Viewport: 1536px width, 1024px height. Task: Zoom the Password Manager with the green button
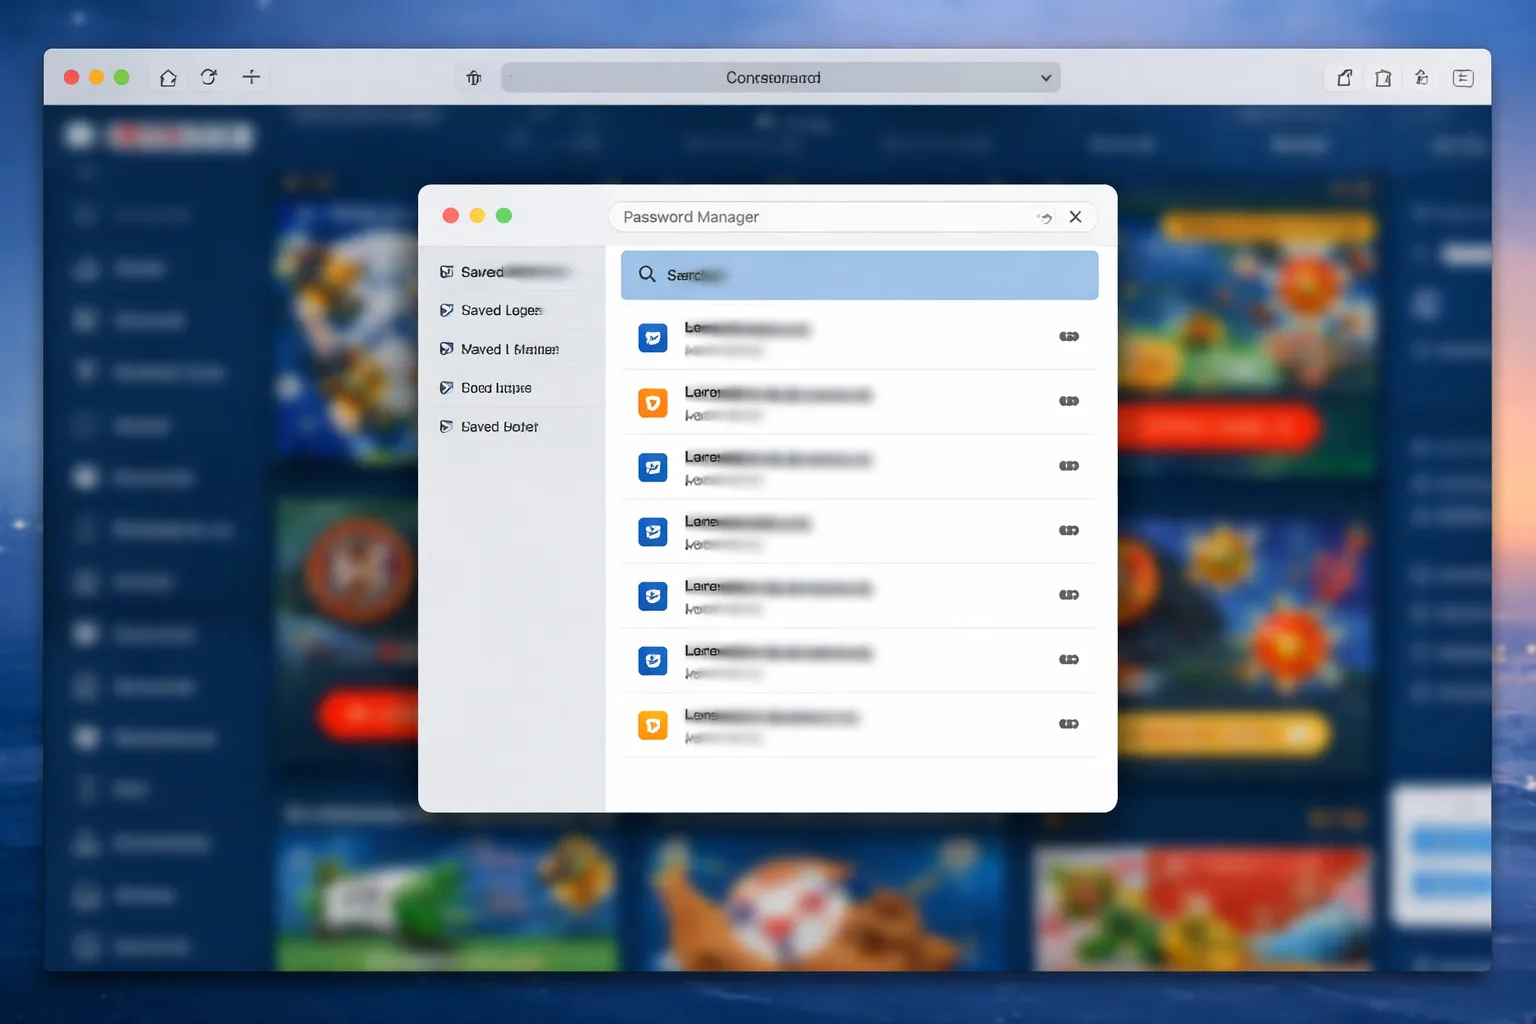pyautogui.click(x=504, y=216)
